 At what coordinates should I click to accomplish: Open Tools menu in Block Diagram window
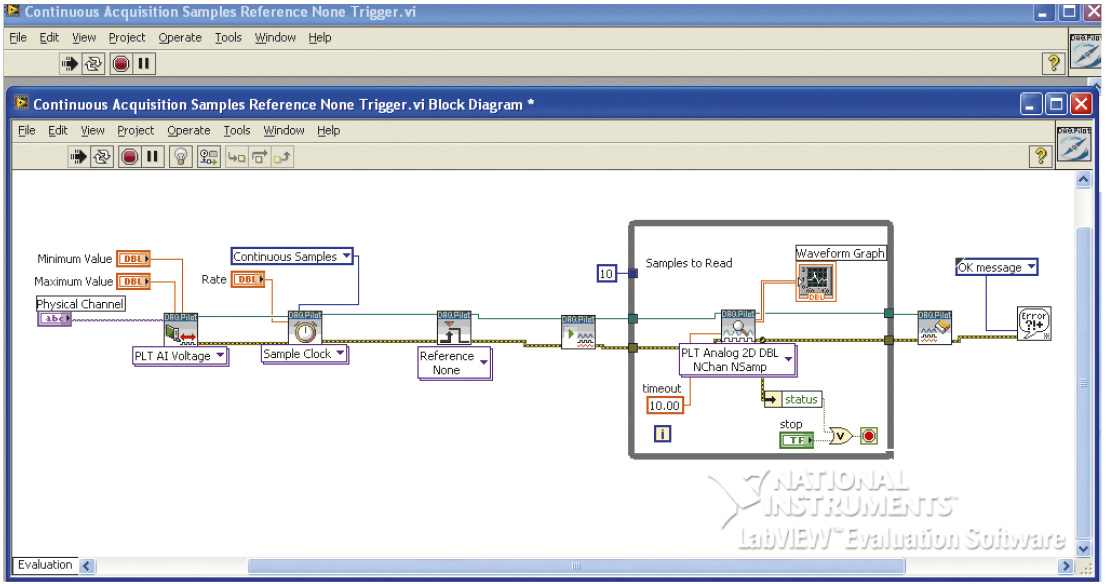click(237, 130)
